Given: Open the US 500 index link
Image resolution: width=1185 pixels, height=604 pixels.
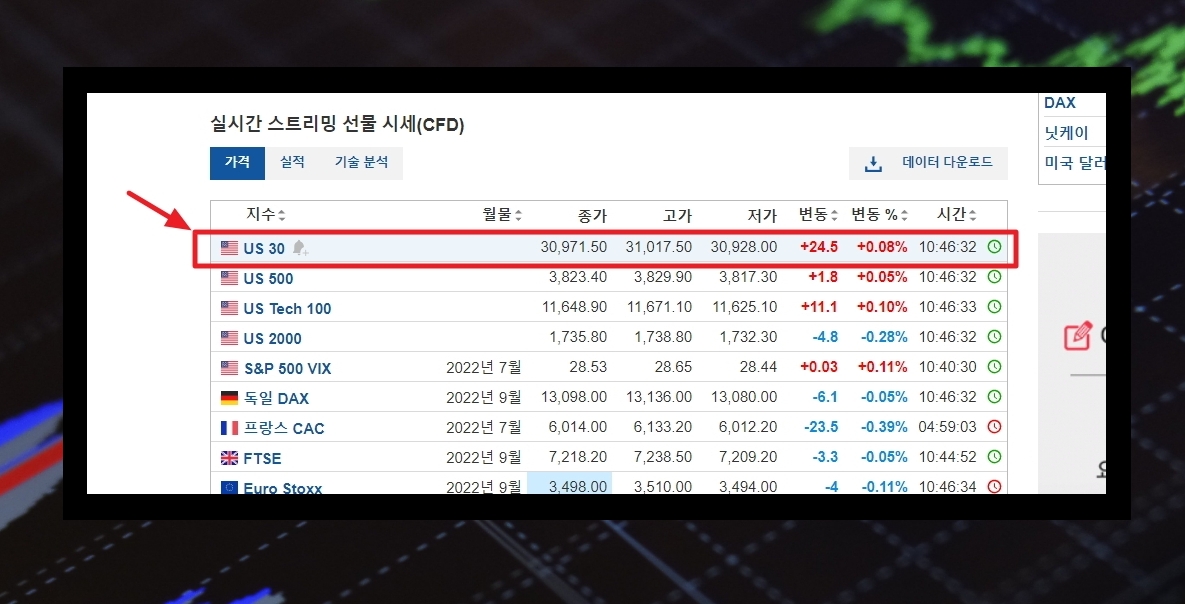Looking at the screenshot, I should pos(268,279).
